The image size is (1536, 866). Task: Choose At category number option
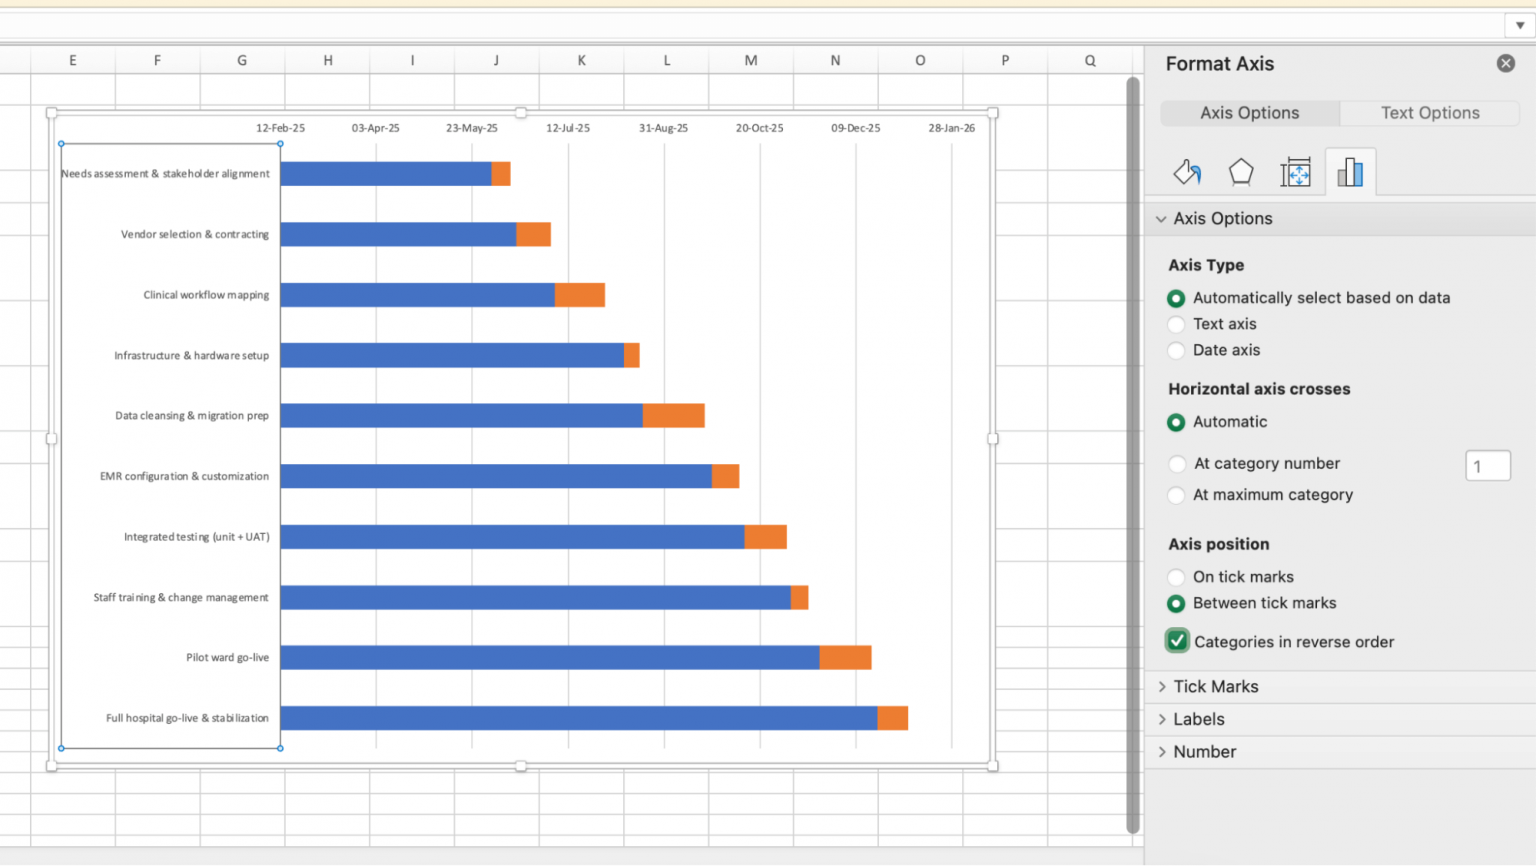pos(1176,463)
